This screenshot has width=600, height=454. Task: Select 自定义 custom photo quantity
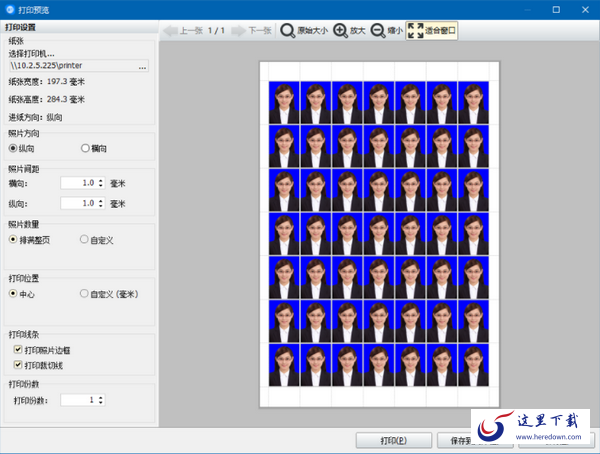(85, 240)
